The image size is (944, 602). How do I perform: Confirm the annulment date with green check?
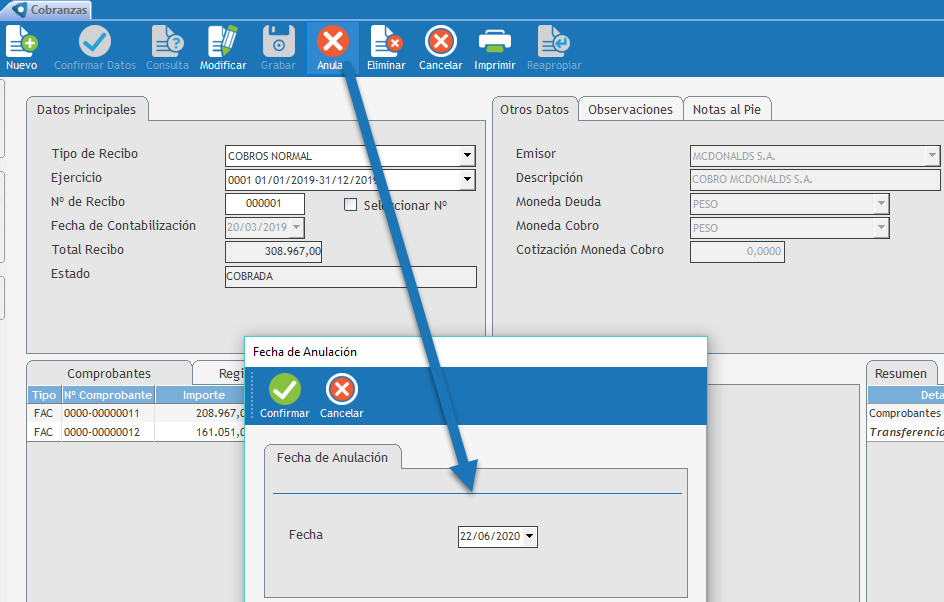[285, 392]
